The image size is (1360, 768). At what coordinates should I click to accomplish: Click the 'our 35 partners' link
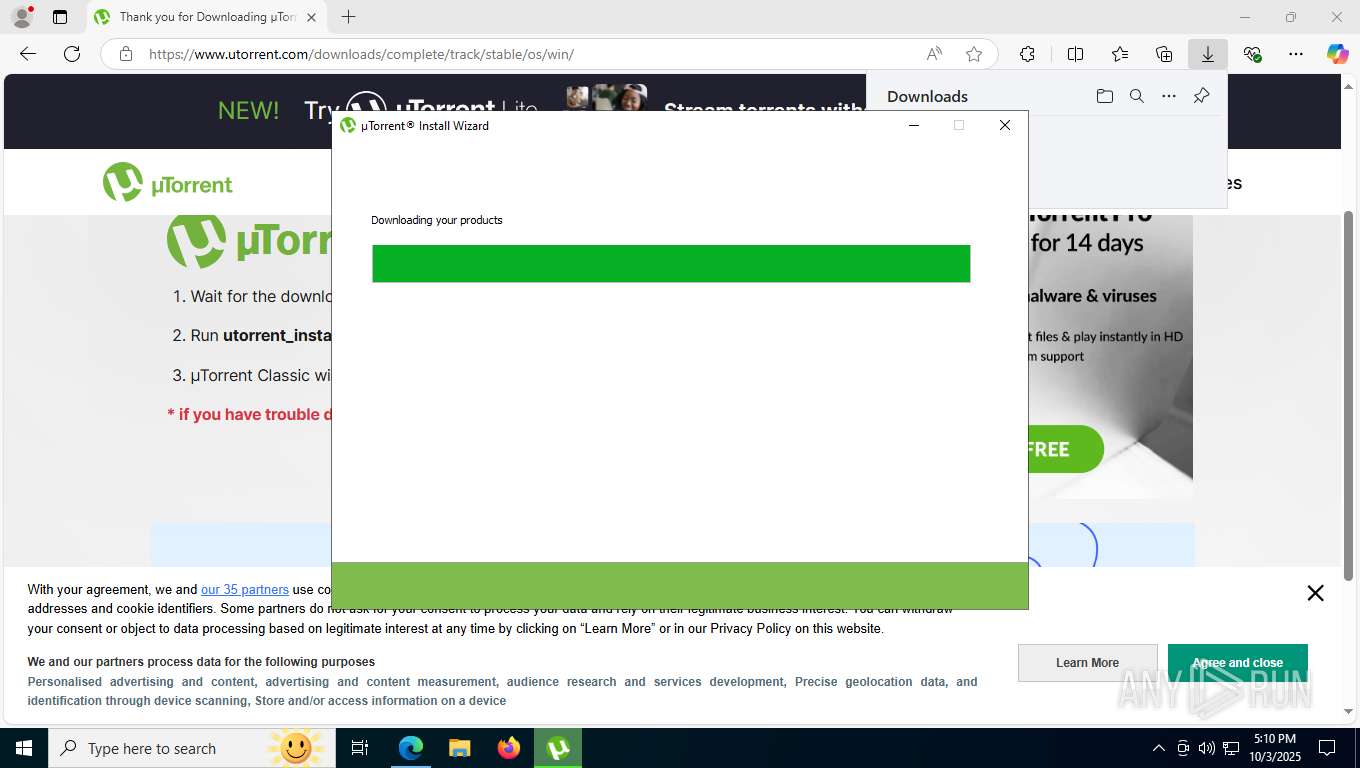[245, 590]
